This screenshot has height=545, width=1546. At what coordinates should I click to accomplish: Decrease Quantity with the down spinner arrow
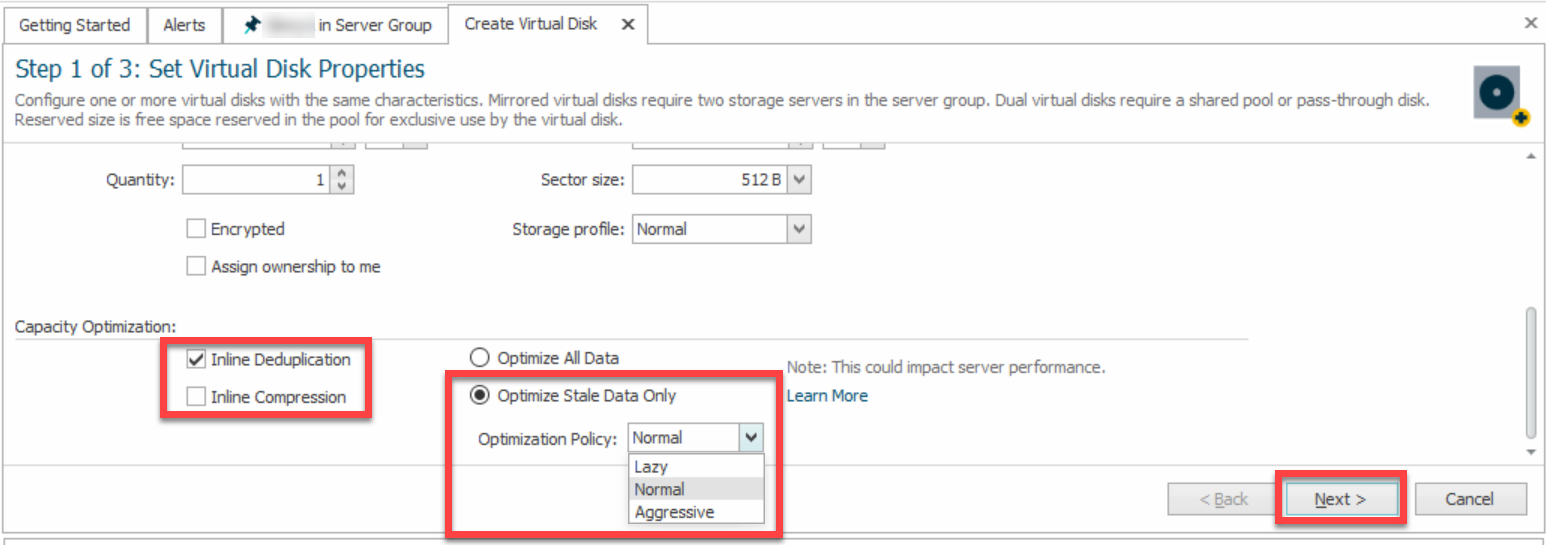tap(343, 186)
